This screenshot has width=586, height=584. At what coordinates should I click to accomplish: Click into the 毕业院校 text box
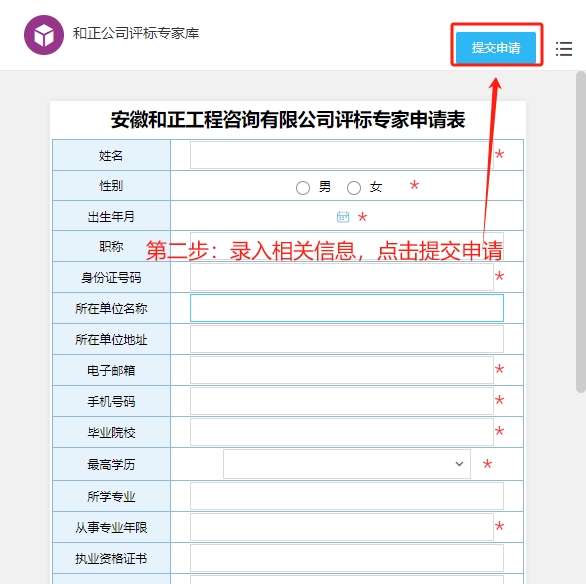pyautogui.click(x=342, y=432)
